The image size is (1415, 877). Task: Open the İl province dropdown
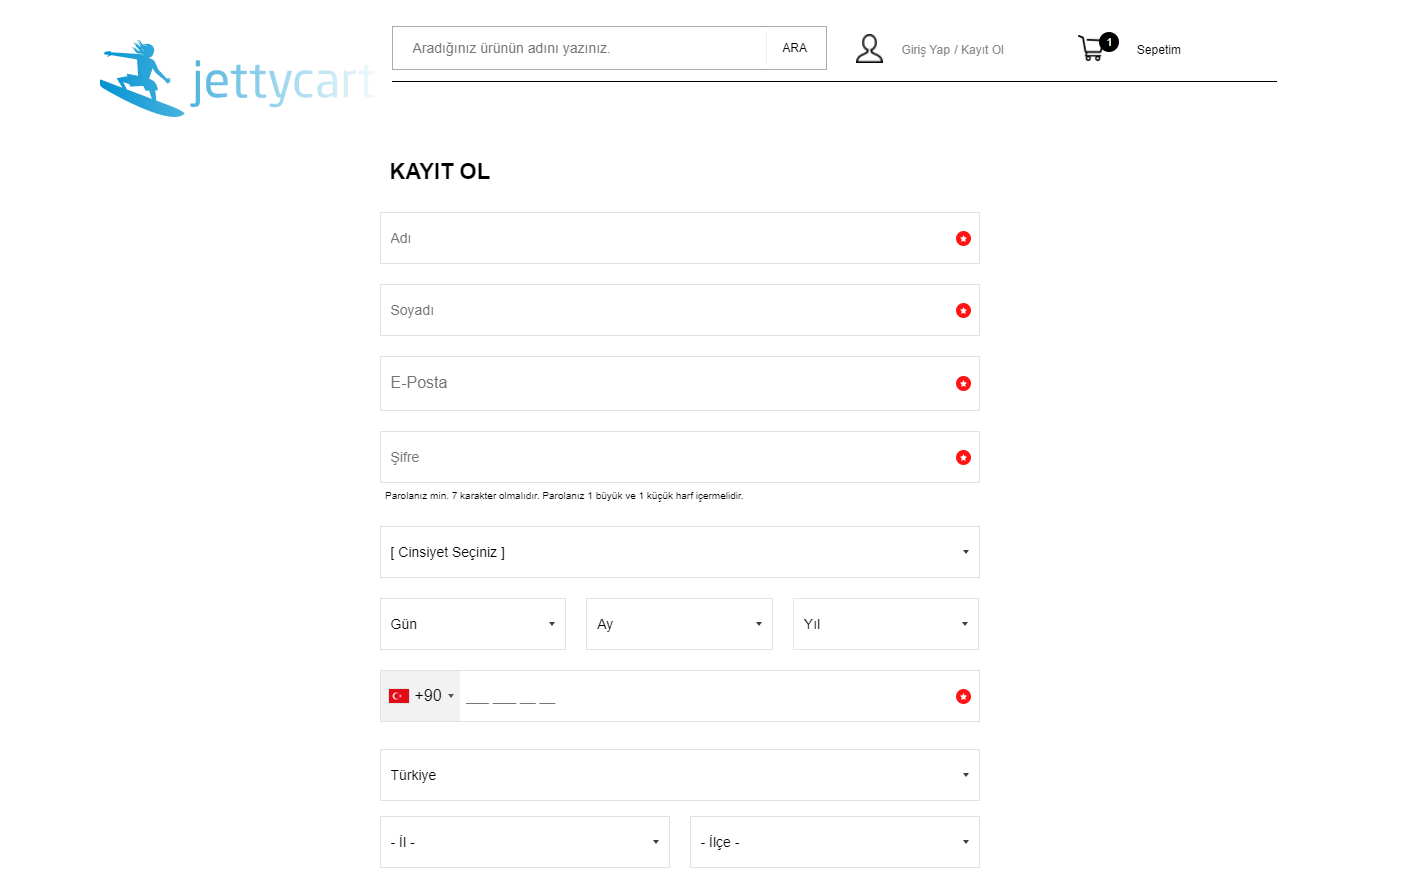pos(525,842)
